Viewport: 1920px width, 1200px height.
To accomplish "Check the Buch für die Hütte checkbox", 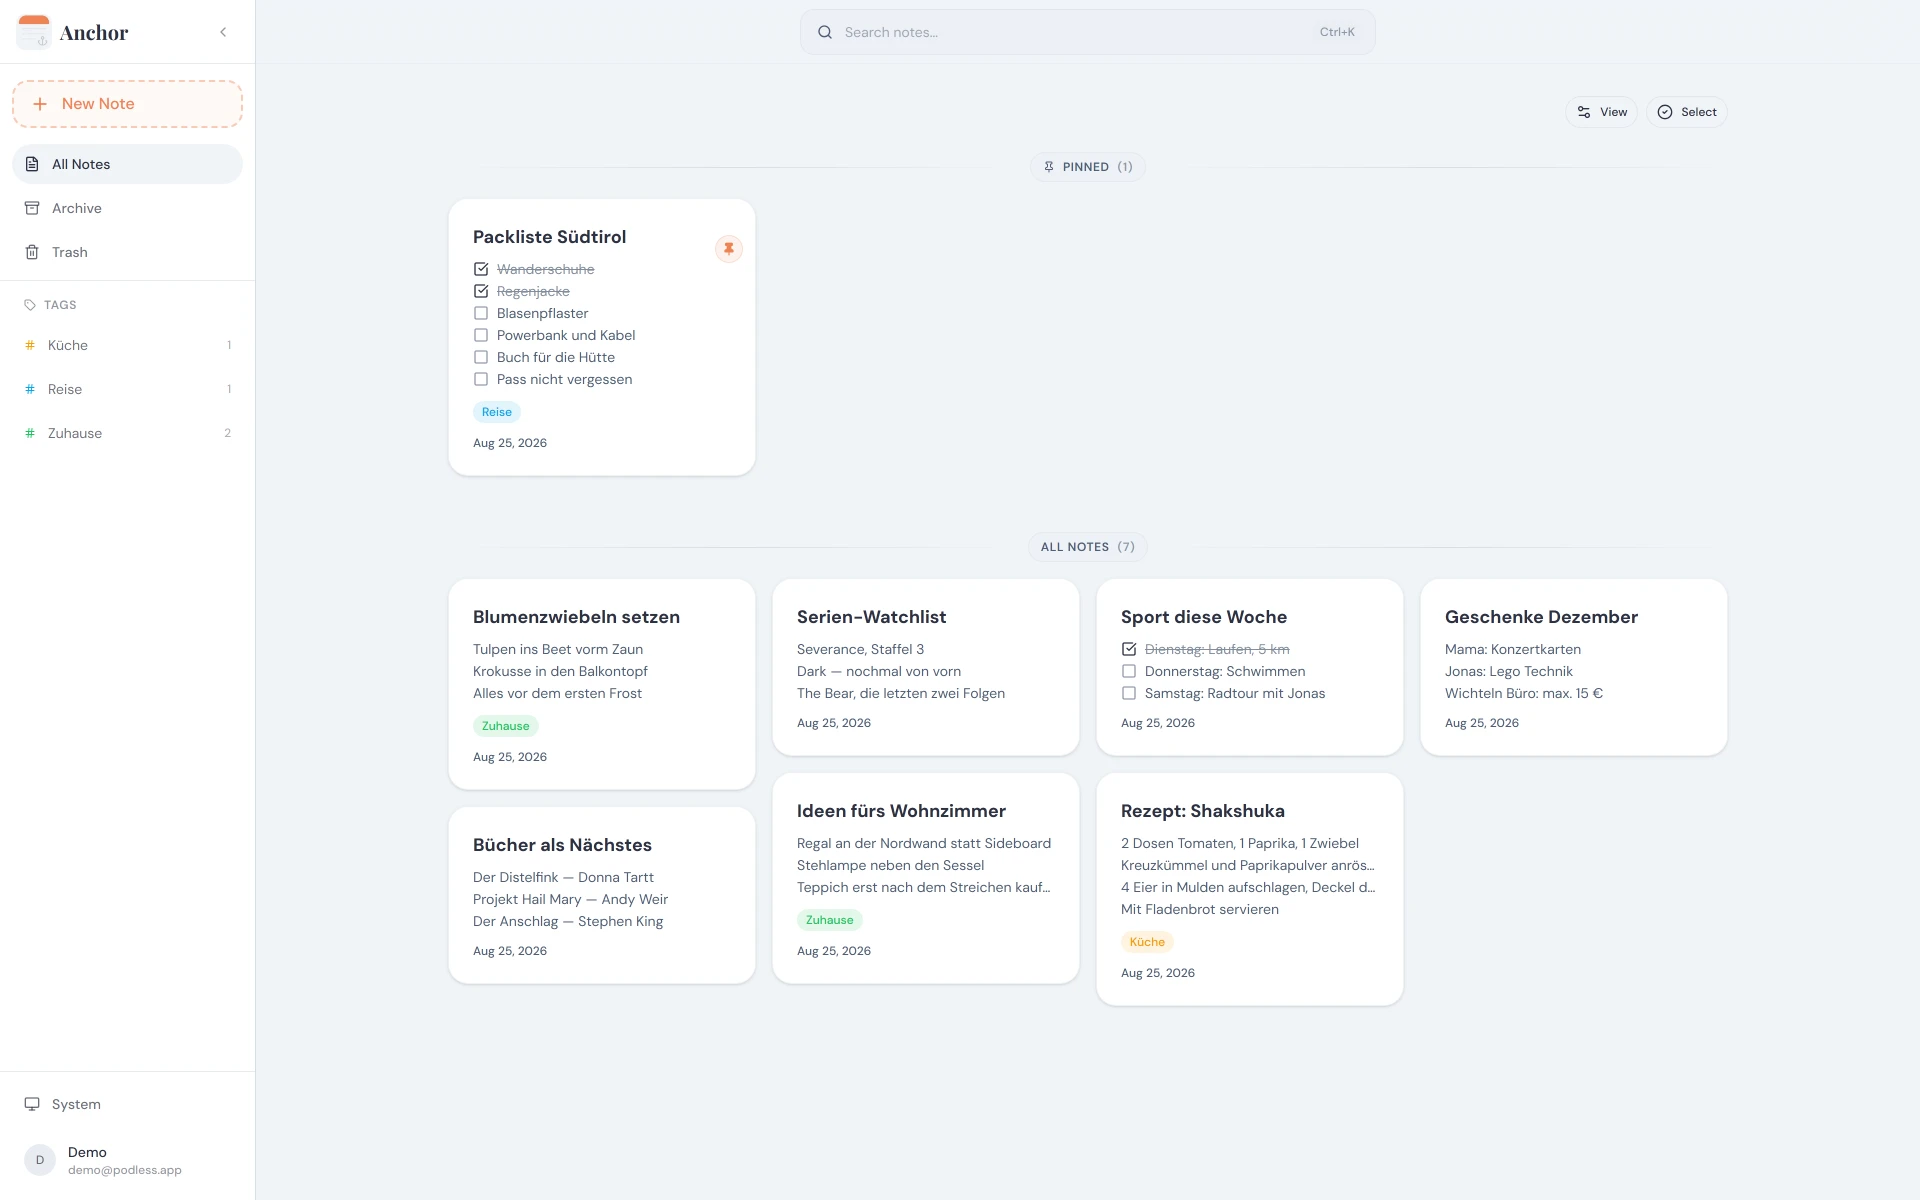I will click(x=481, y=357).
